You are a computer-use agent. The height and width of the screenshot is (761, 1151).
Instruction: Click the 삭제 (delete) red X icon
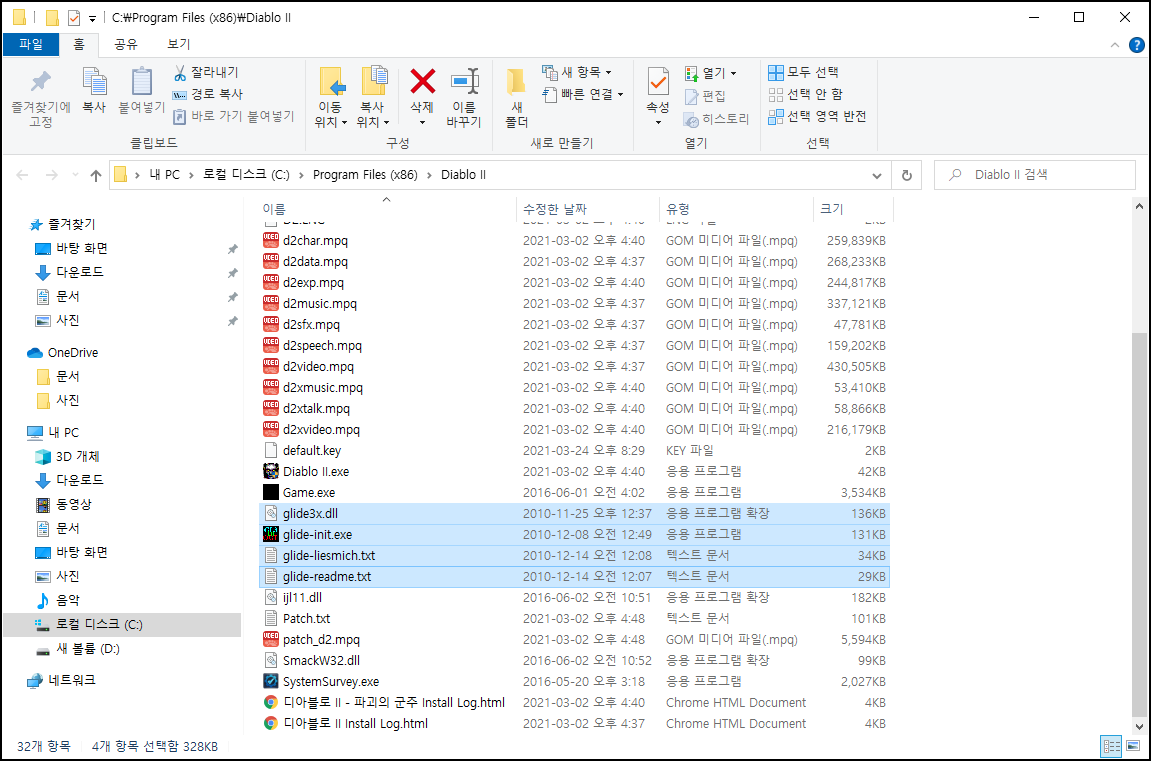tap(422, 81)
